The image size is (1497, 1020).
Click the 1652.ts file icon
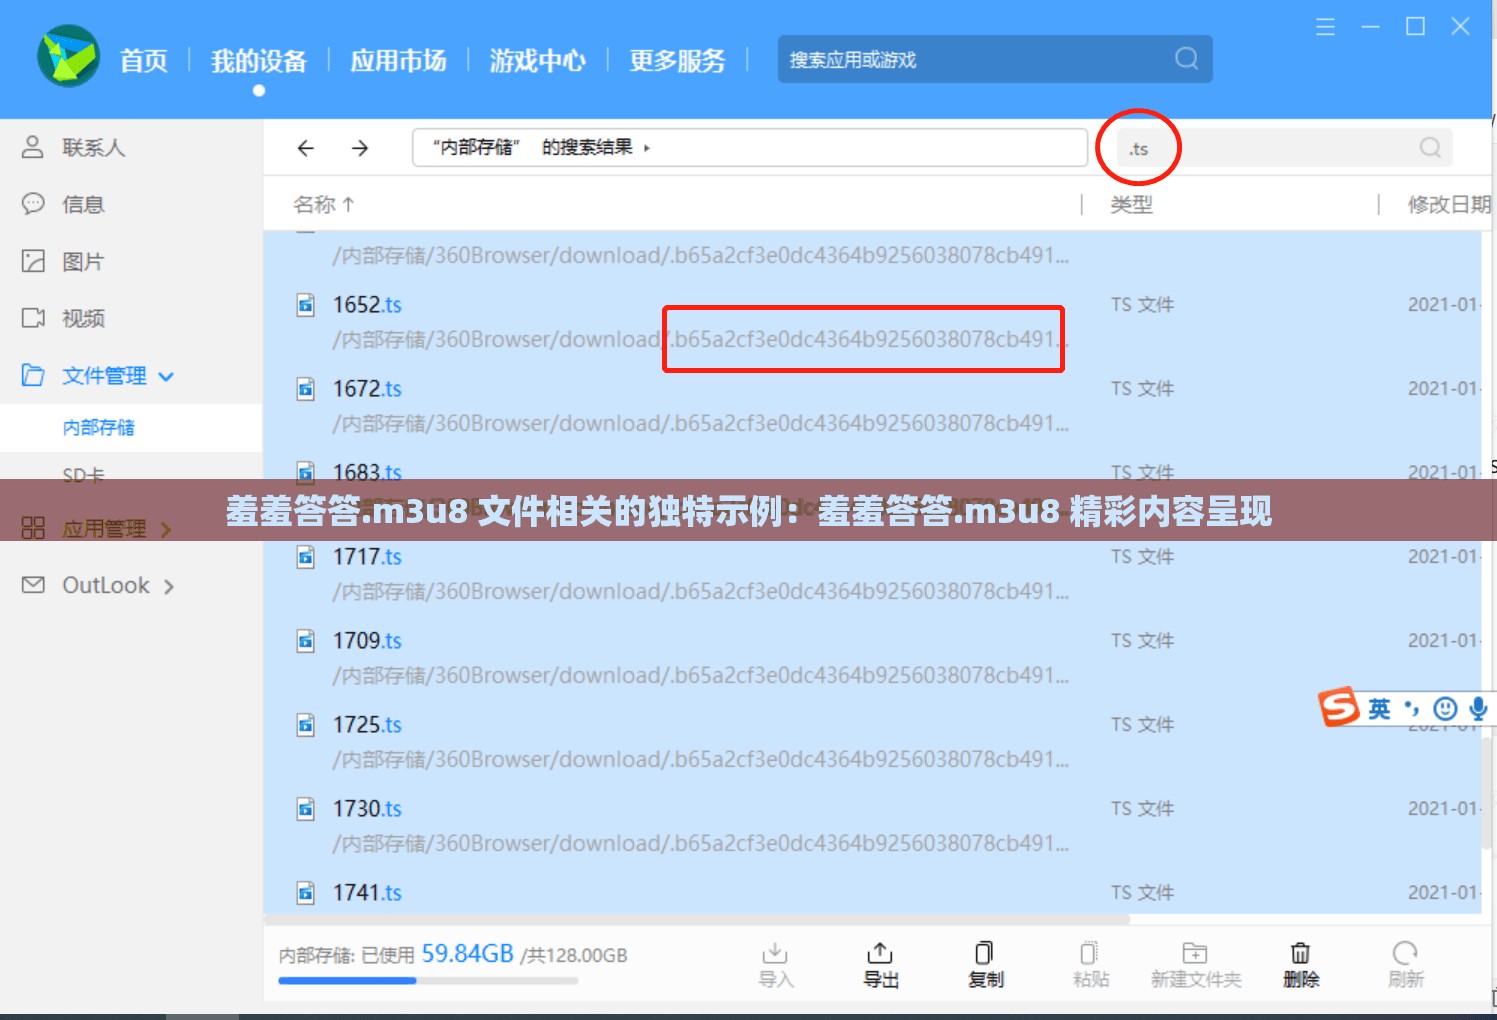[306, 305]
